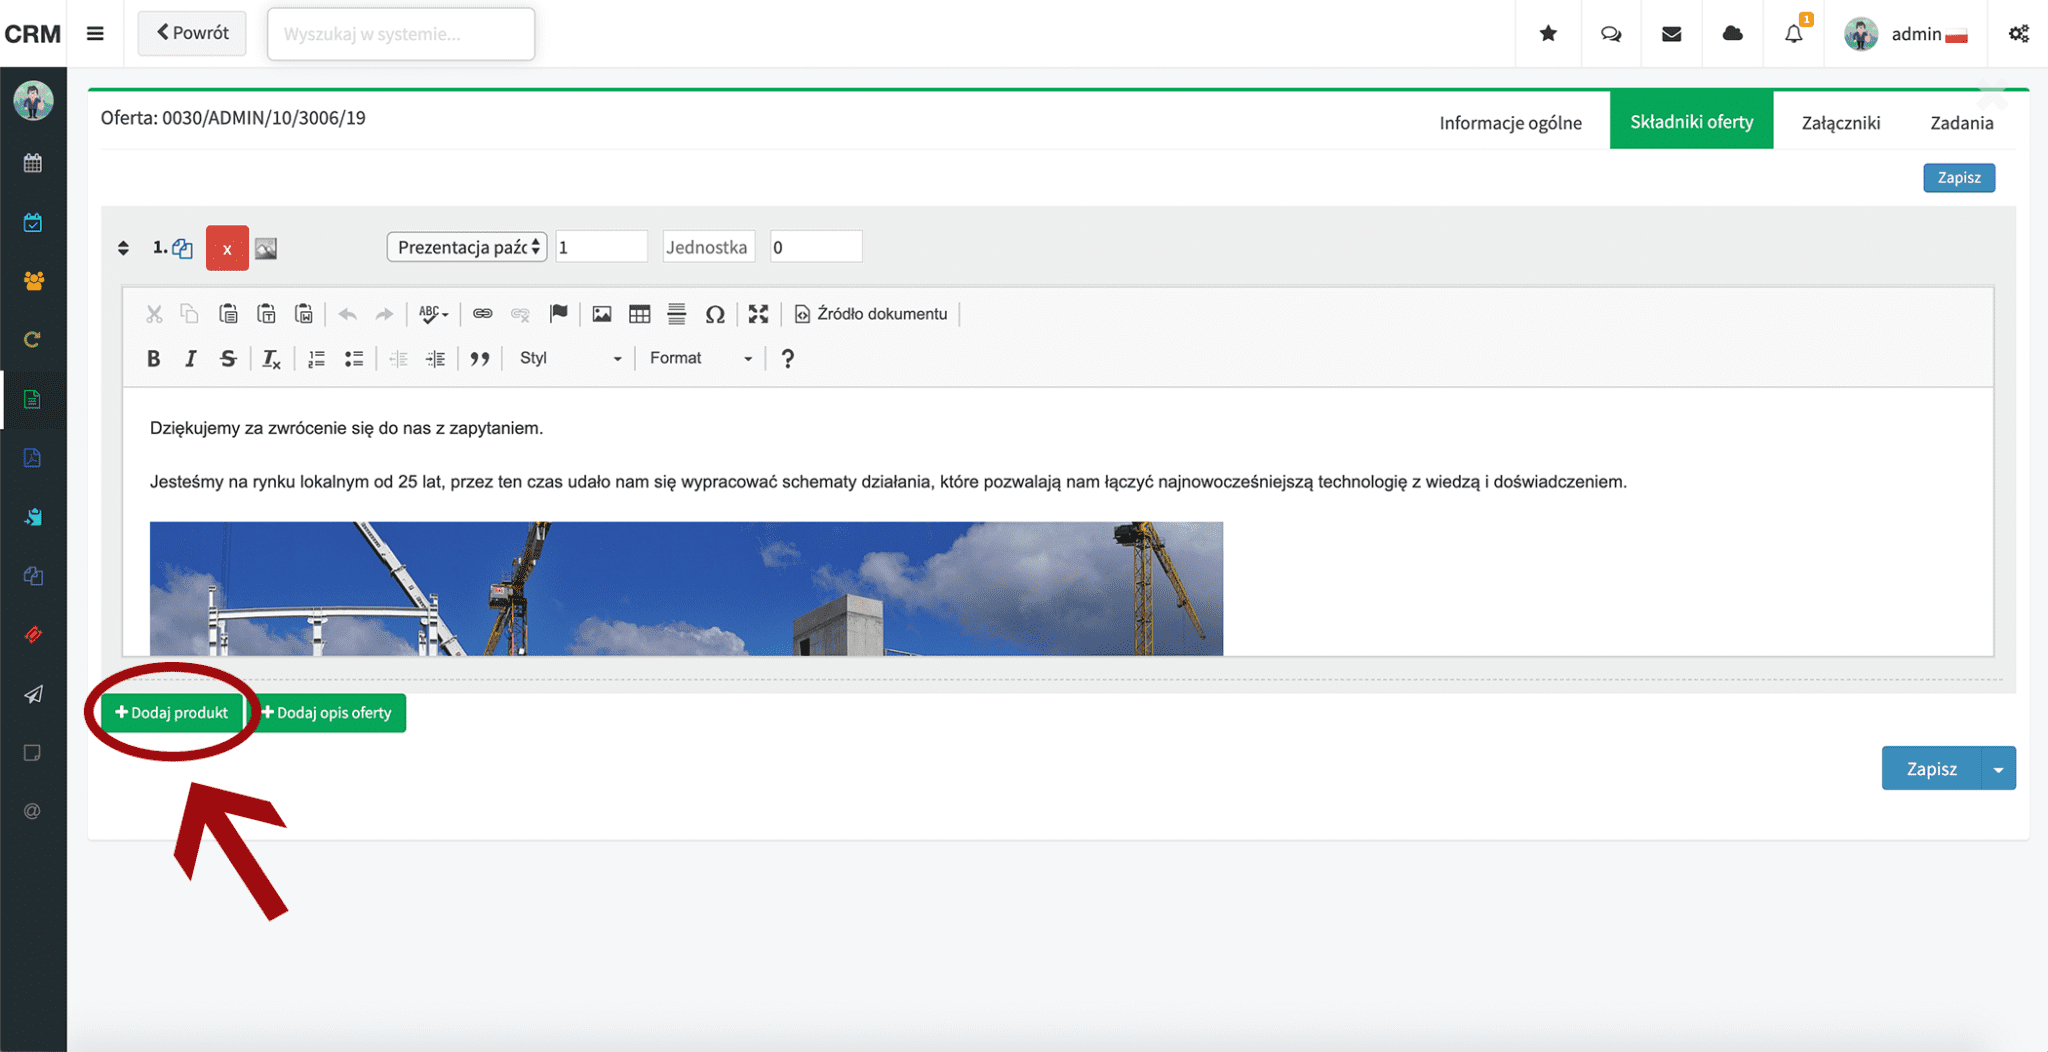This screenshot has width=2048, height=1052.
Task: Click the quantity field containing 1
Action: tap(601, 247)
